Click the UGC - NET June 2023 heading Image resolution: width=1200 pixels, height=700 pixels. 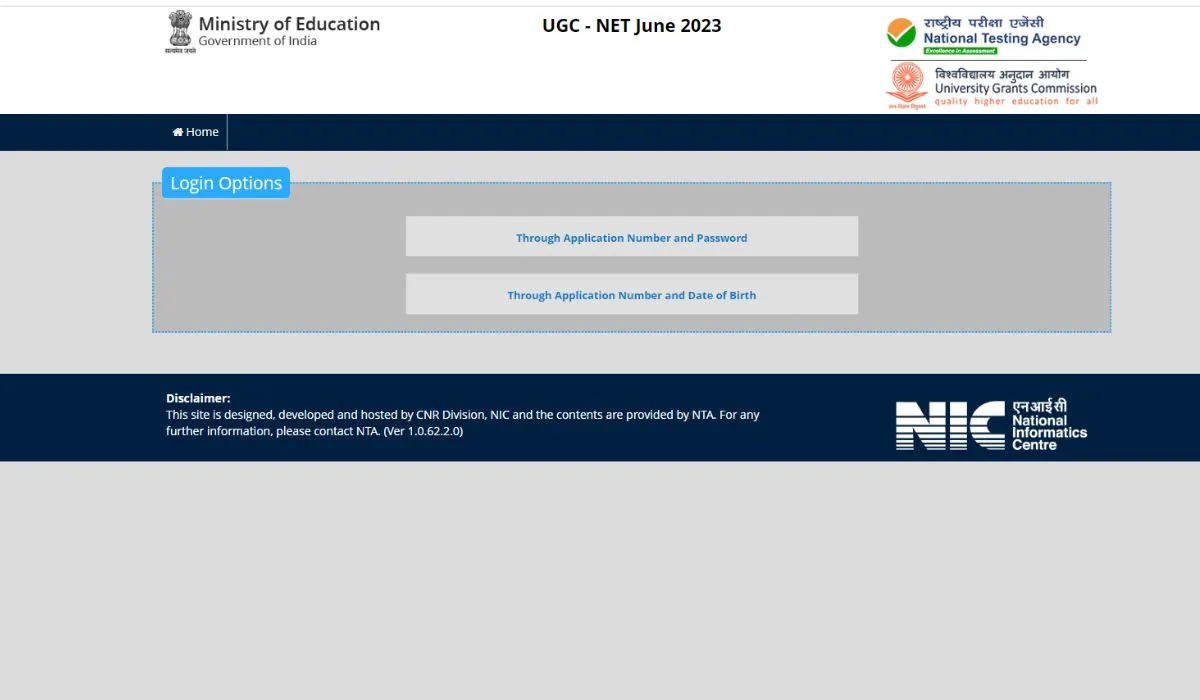coord(631,26)
